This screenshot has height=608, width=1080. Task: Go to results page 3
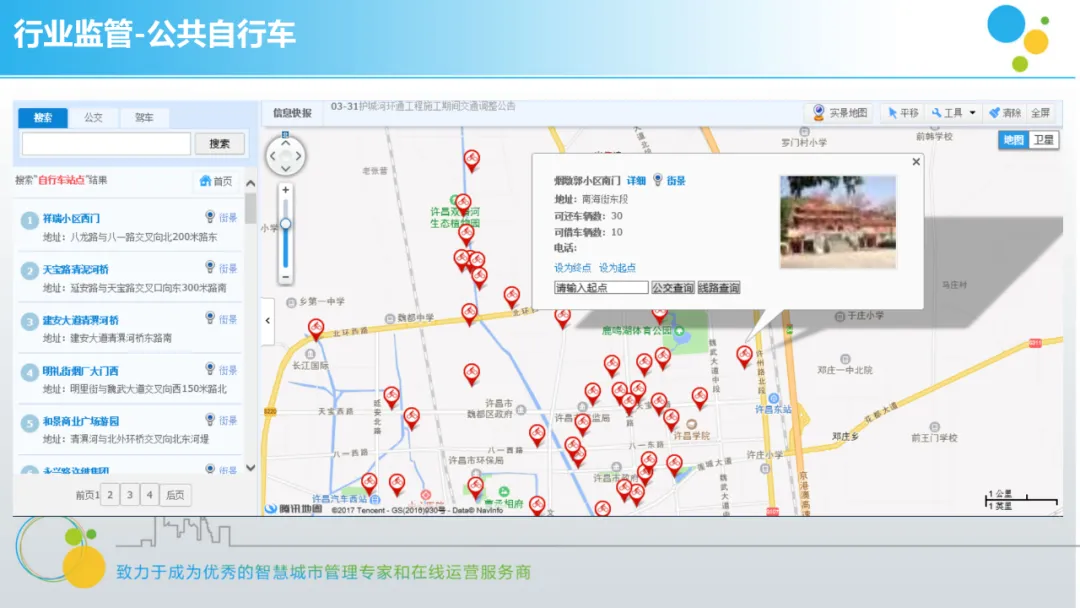pos(129,494)
